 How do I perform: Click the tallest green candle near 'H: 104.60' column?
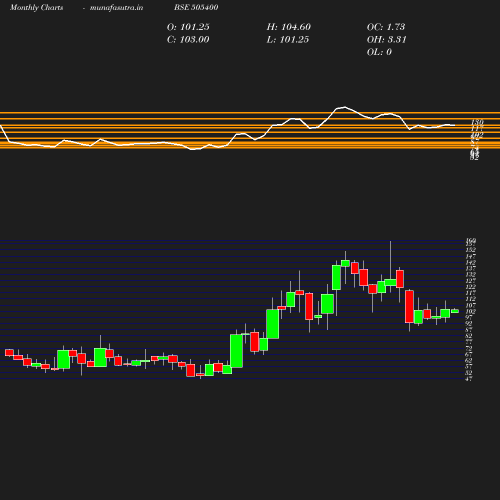(273, 324)
